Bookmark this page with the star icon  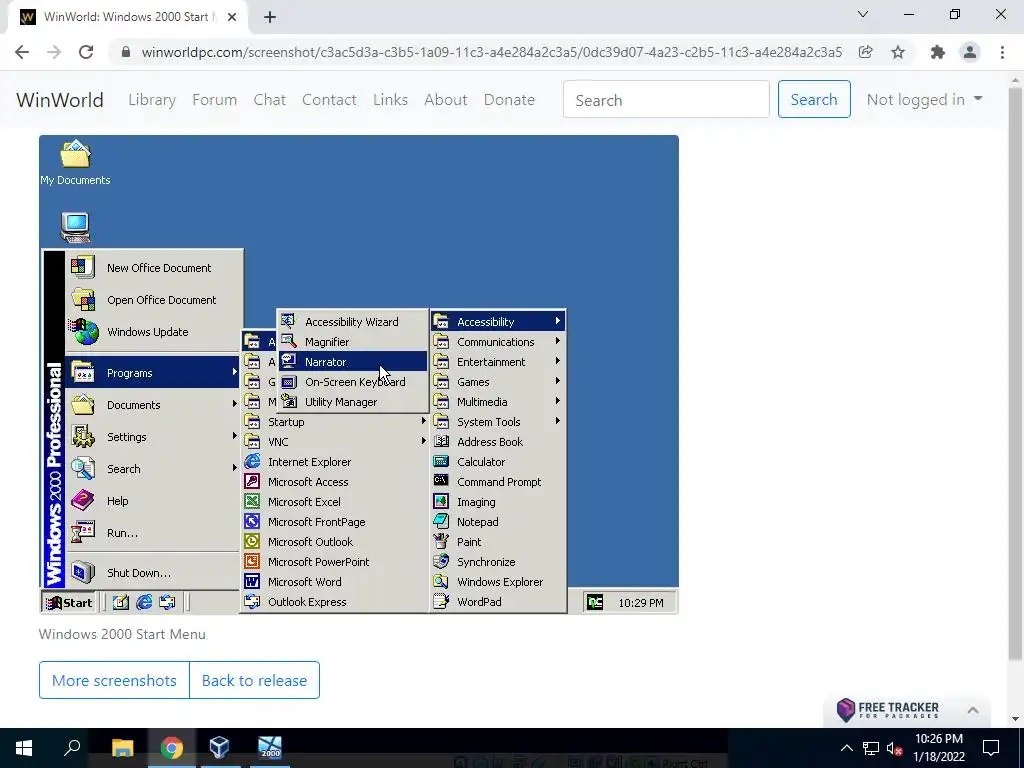898,52
